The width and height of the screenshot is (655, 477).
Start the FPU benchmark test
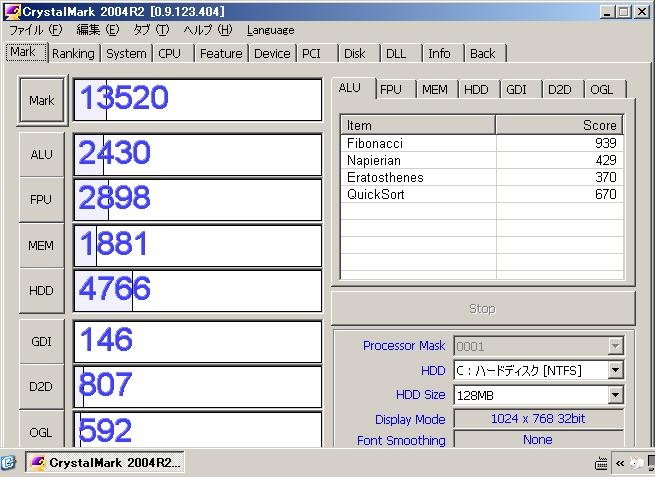coord(42,200)
